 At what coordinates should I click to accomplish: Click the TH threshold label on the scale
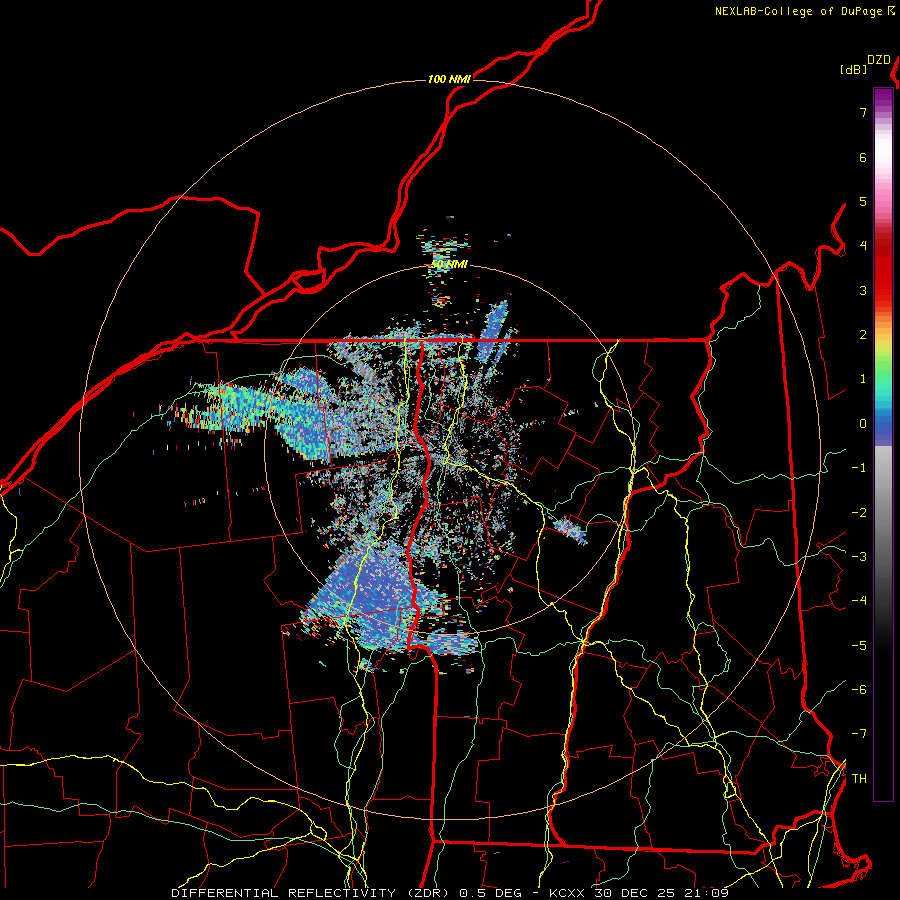pyautogui.click(x=859, y=779)
